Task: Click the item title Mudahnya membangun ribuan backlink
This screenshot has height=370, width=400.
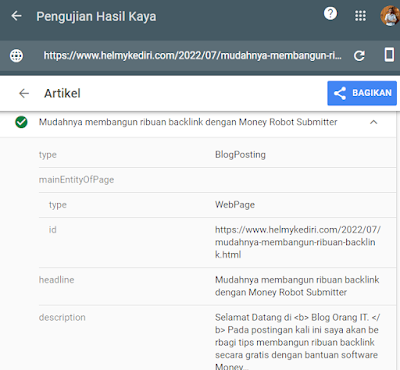Action: [188, 122]
